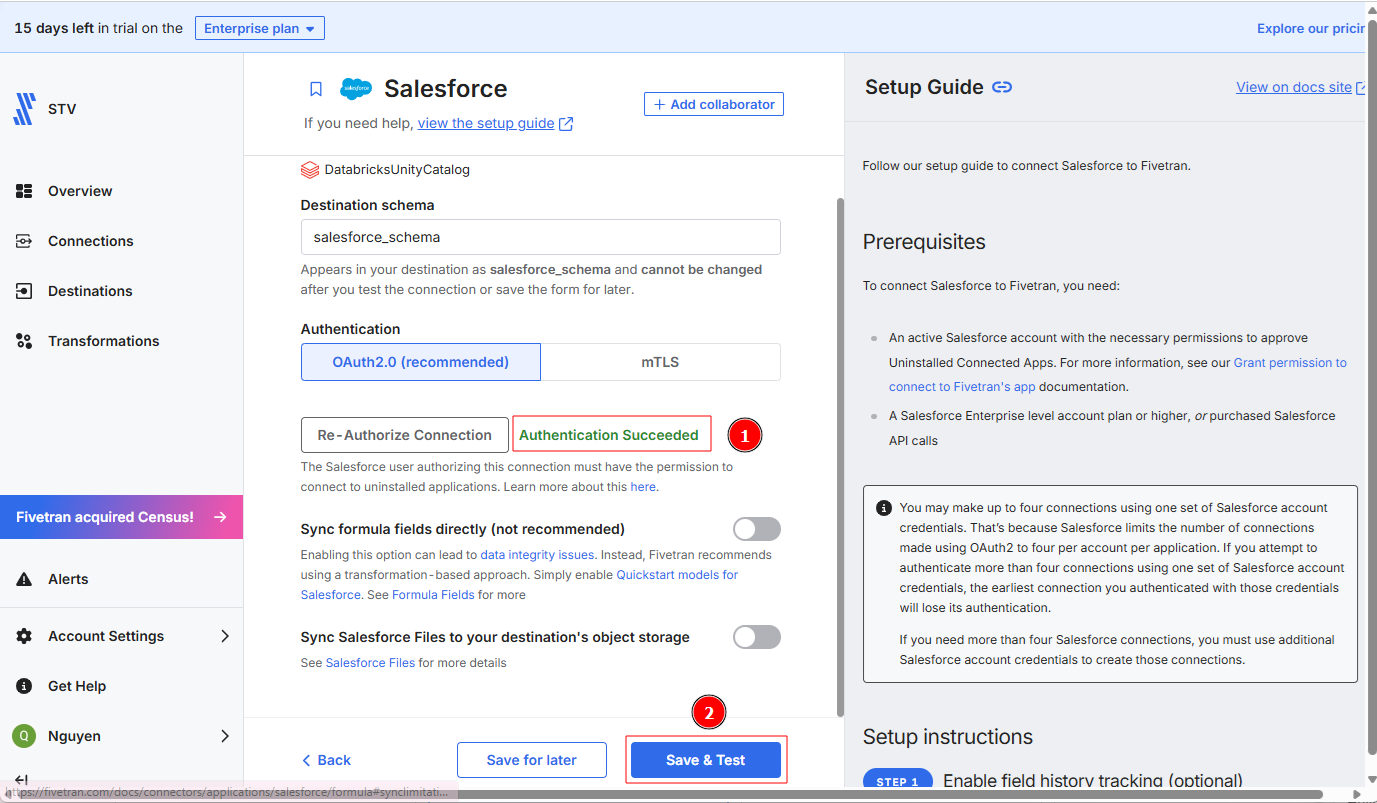This screenshot has width=1377, height=803.
Task: Open the Enterprise plan dropdown
Action: click(x=259, y=28)
